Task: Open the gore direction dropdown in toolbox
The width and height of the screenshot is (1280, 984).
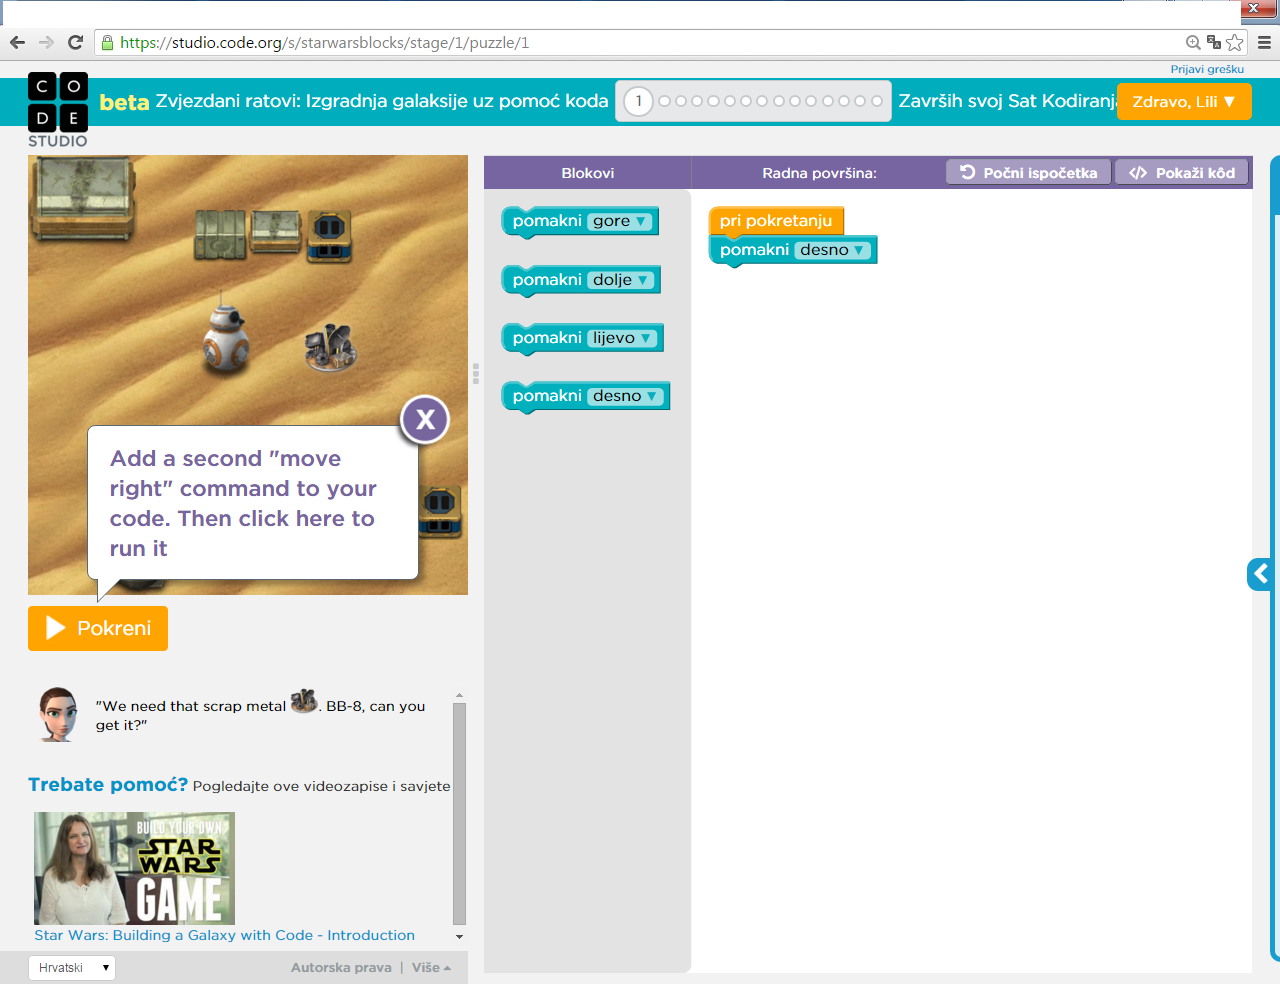Action: coord(620,221)
